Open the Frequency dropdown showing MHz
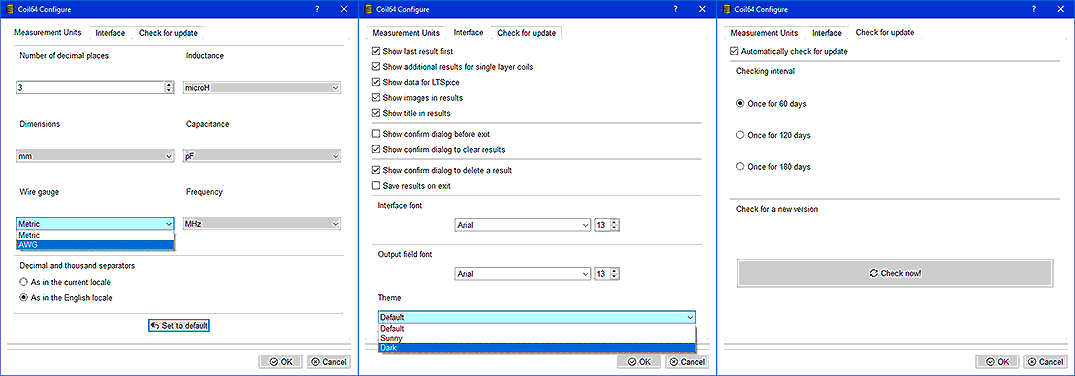This screenshot has width=1075, height=376. (x=262, y=224)
